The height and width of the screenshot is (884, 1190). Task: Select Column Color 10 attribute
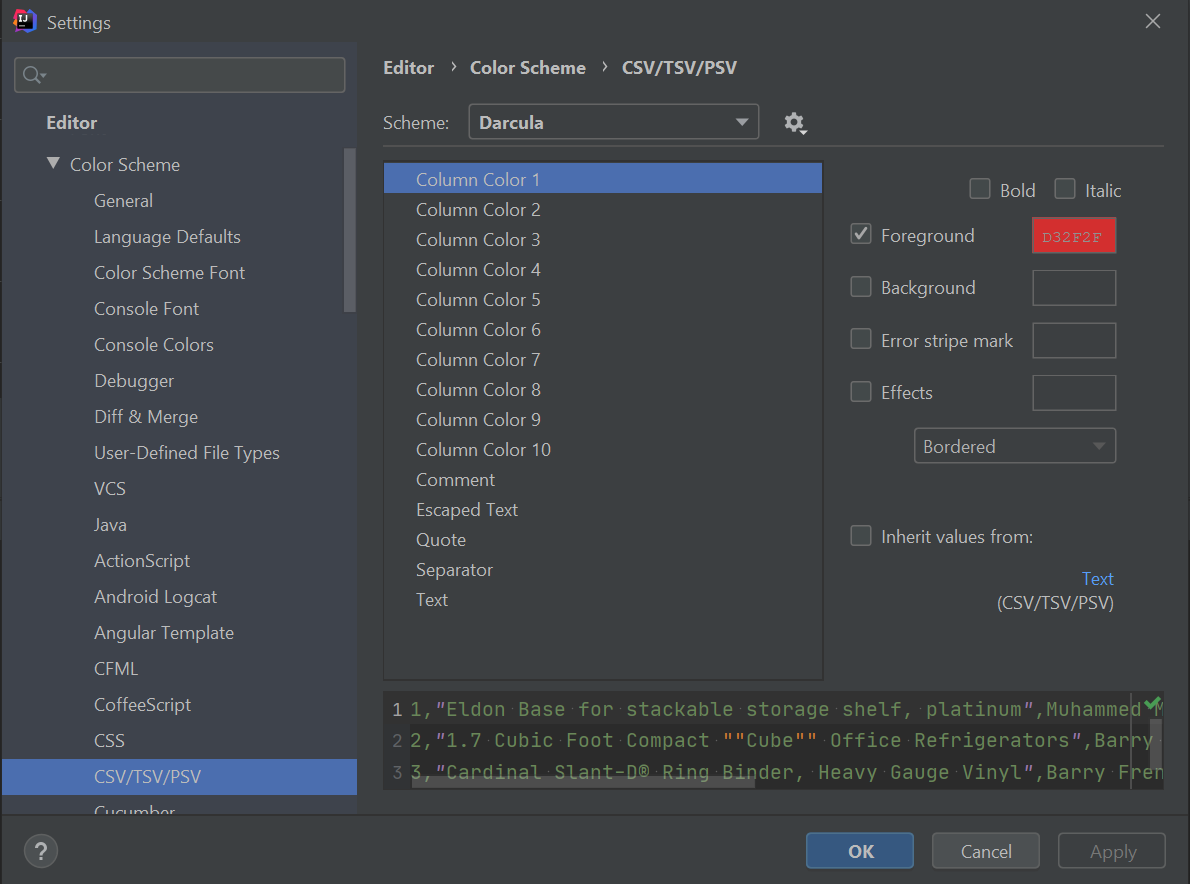click(x=603, y=449)
